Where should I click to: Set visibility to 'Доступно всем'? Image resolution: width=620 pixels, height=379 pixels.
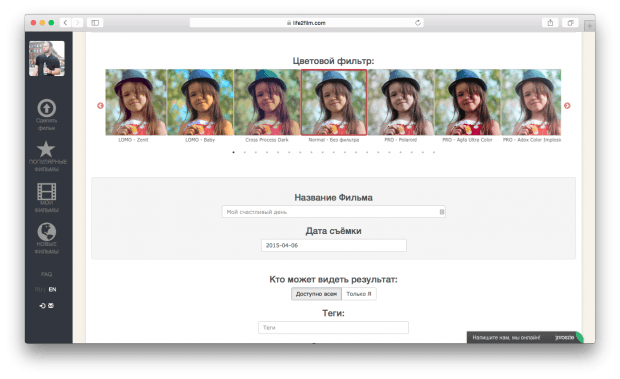316,294
